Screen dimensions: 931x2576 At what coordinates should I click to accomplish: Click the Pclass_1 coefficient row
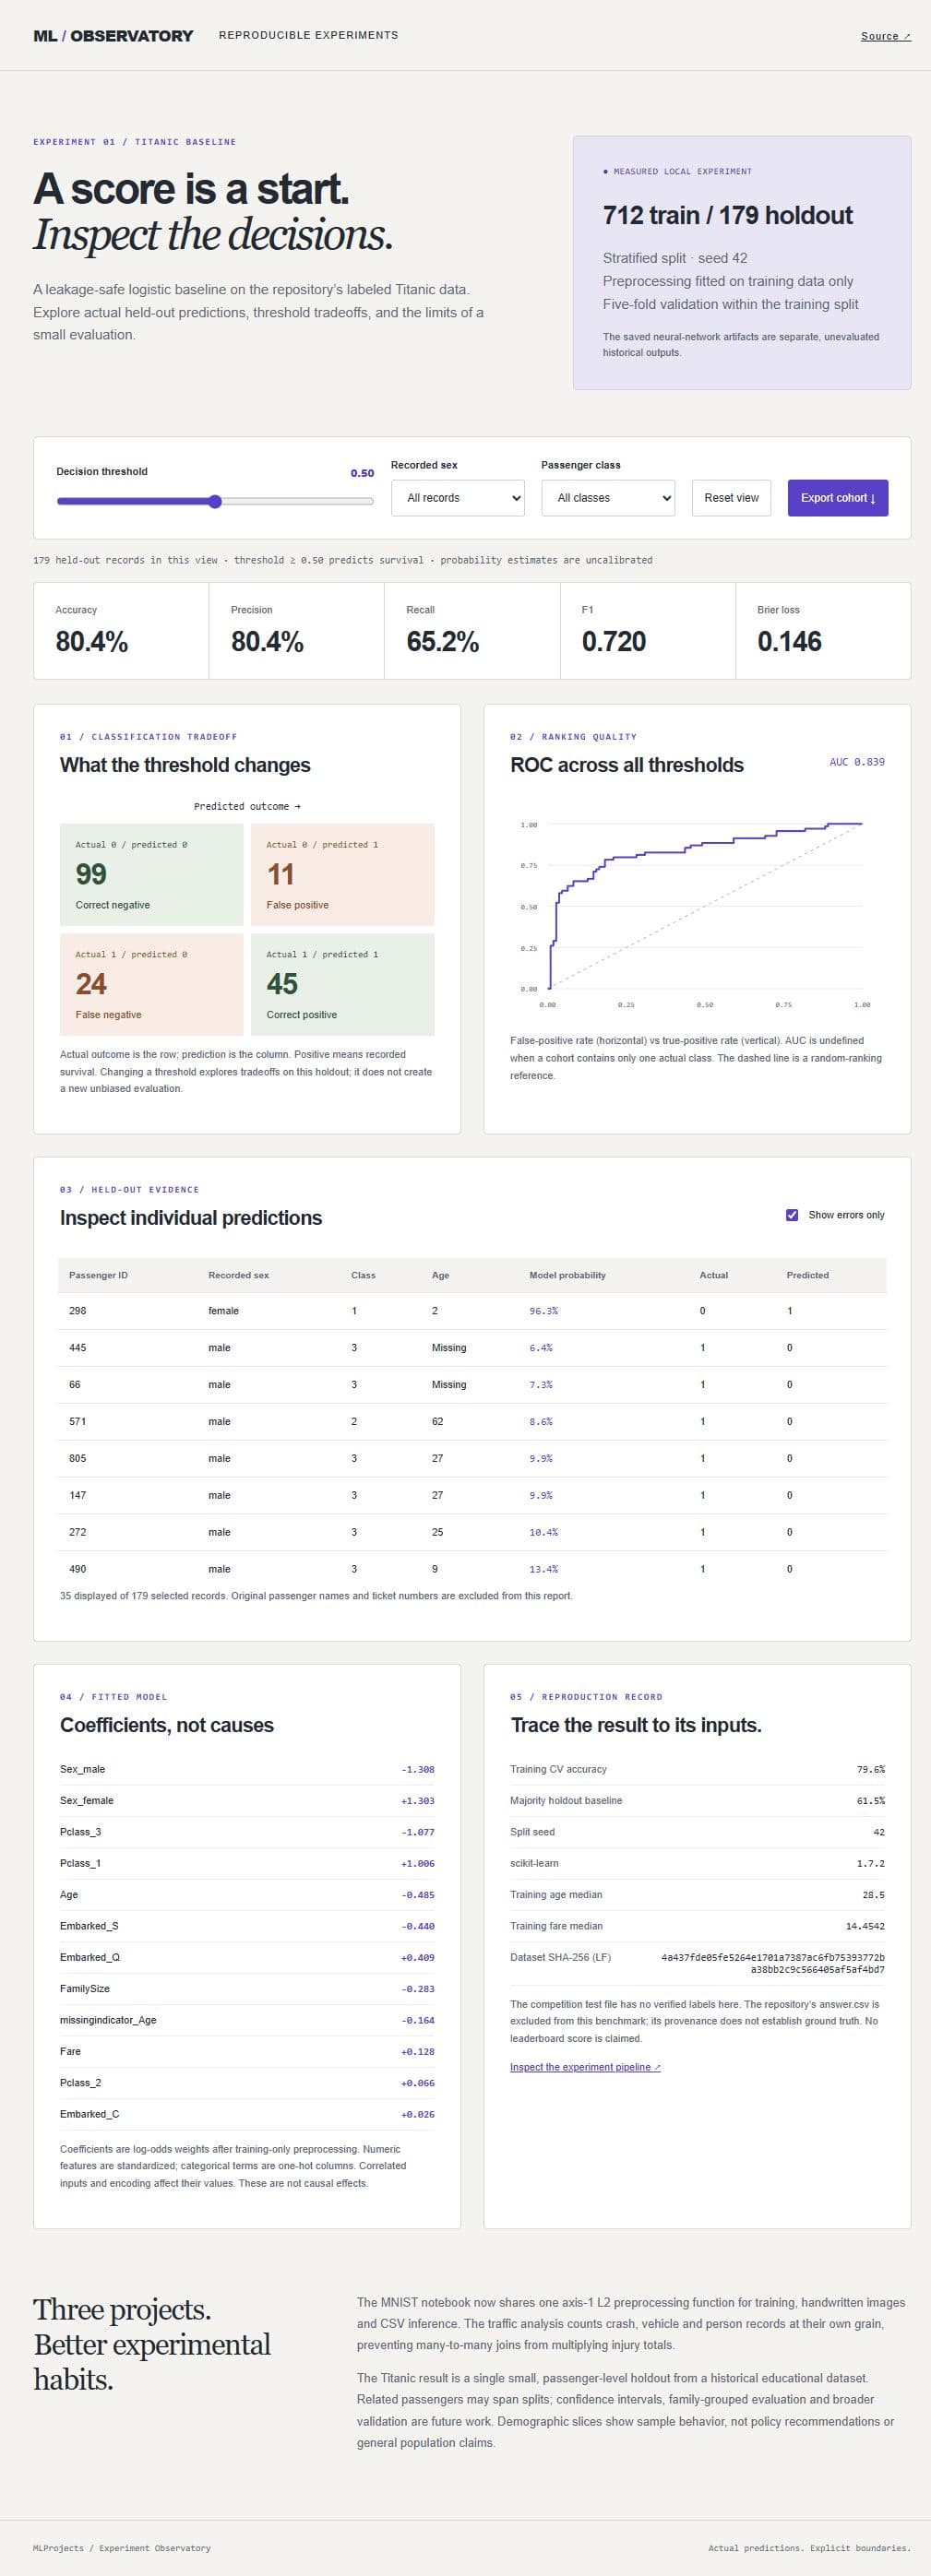tap(247, 1864)
